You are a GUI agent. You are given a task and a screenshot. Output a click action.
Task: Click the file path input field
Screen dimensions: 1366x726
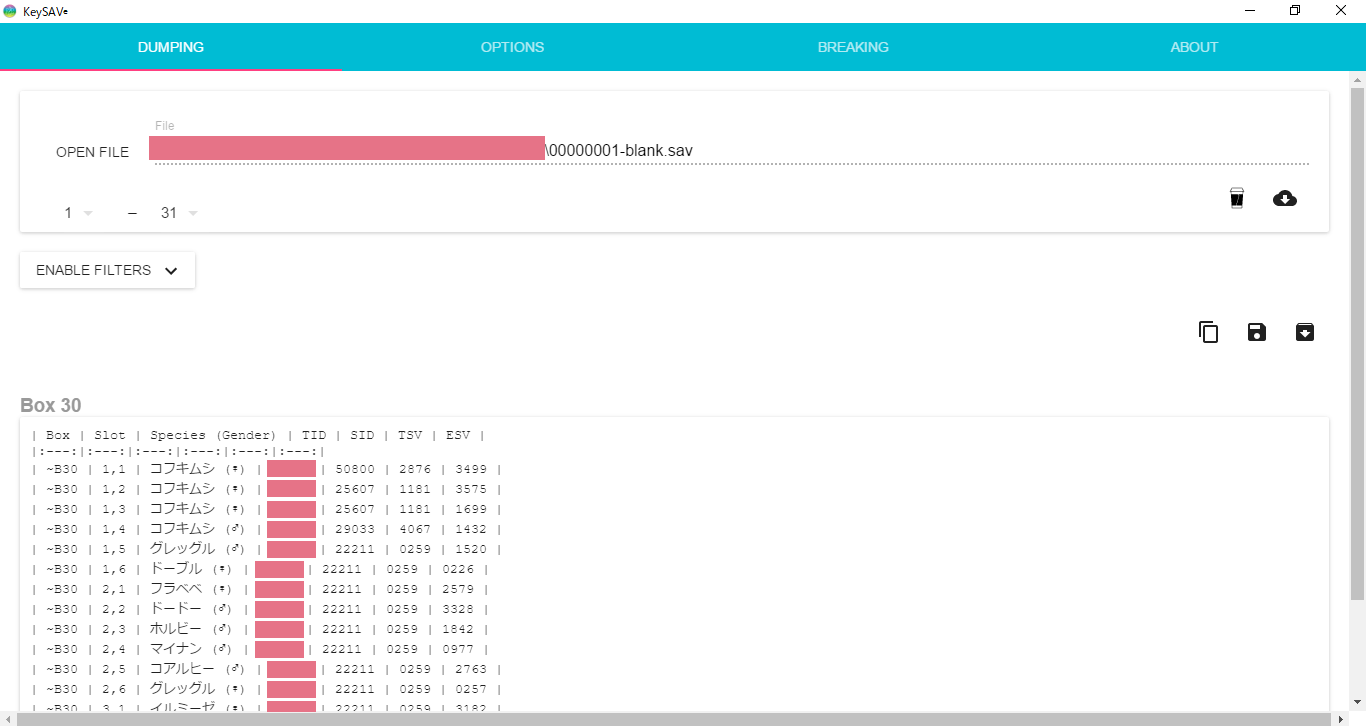pos(728,150)
